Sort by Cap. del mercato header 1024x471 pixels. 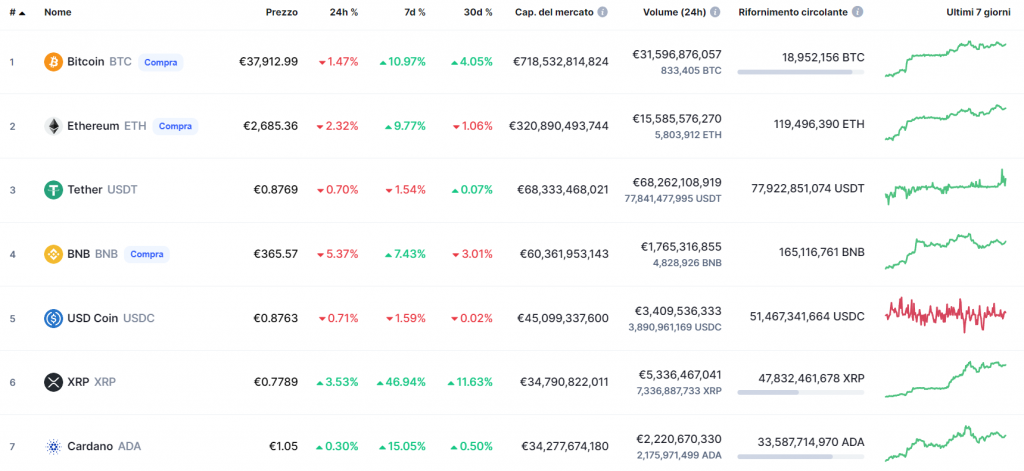[554, 12]
